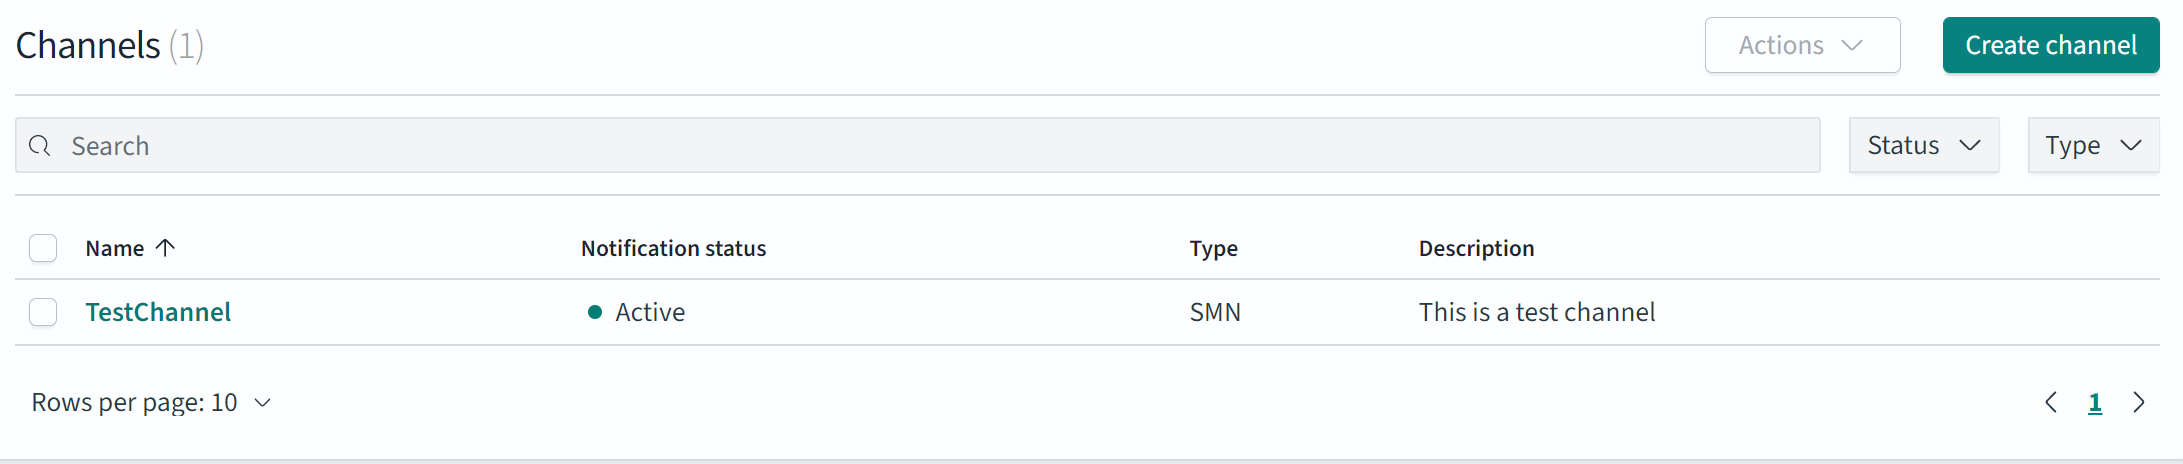Expand the Status filter dropdown
The width and height of the screenshot is (2183, 464).
click(1923, 146)
